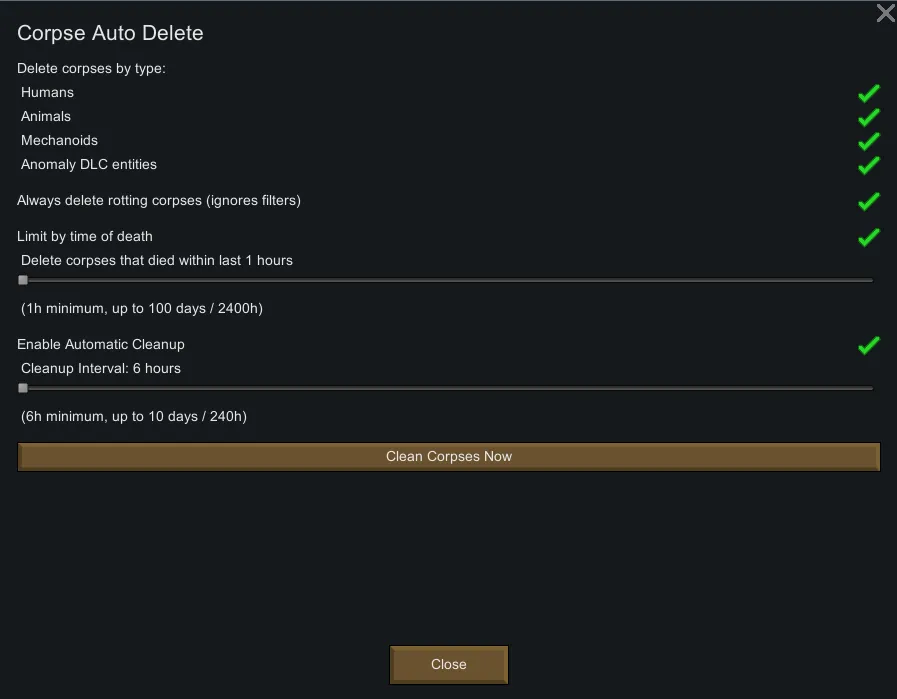Click the Cleanup Interval slider handle
The width and height of the screenshot is (897, 699).
[x=23, y=388]
